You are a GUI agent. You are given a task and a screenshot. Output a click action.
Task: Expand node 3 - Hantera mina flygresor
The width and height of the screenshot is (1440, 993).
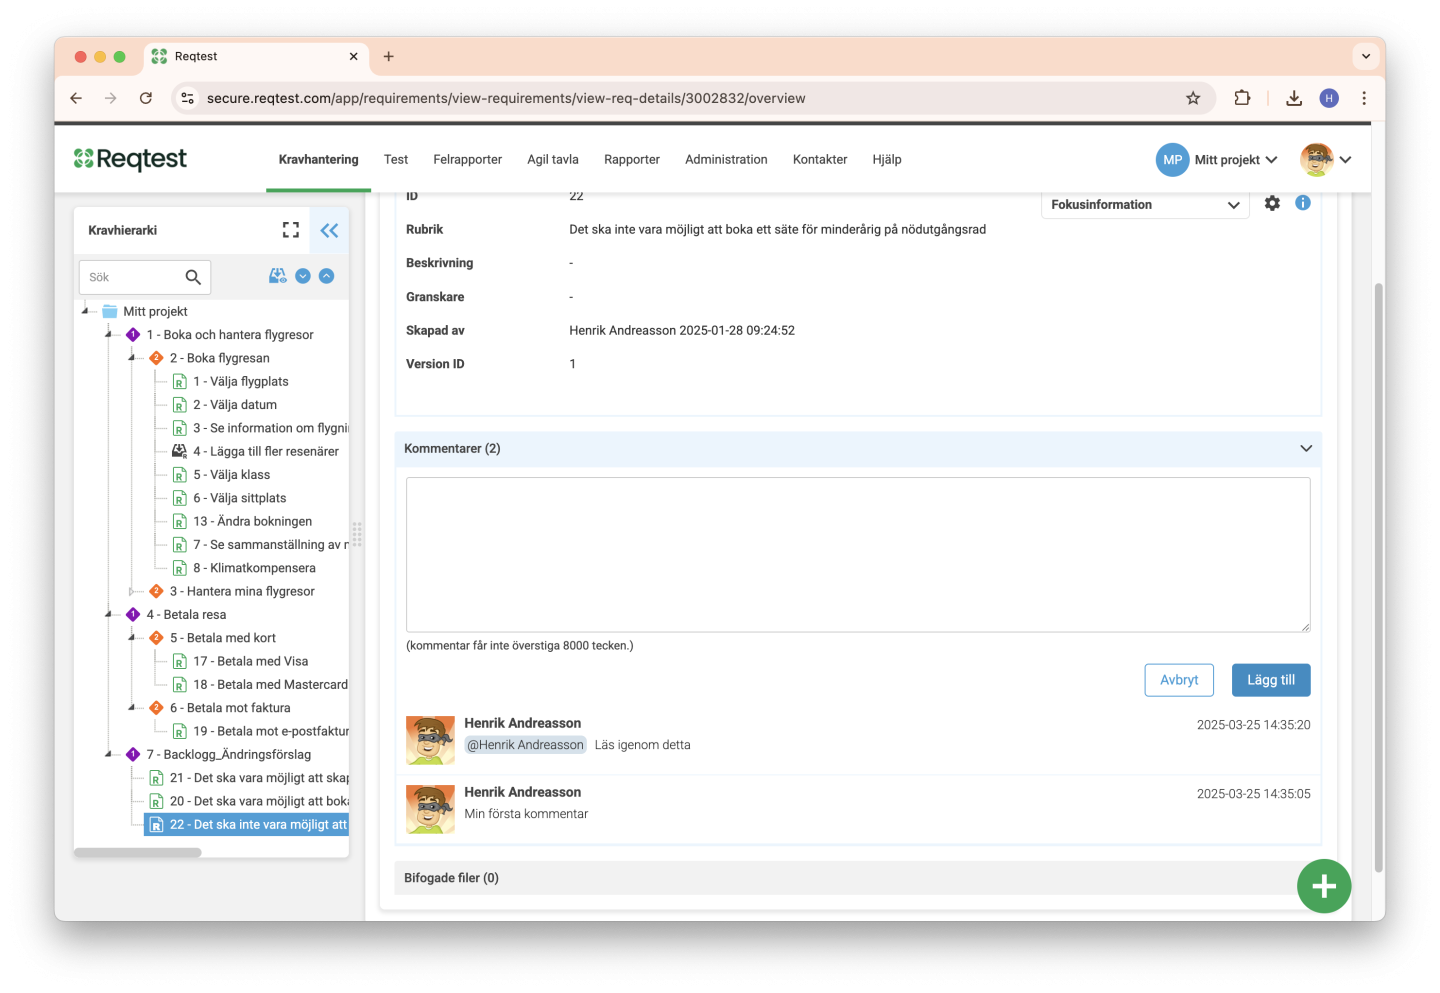tap(132, 591)
